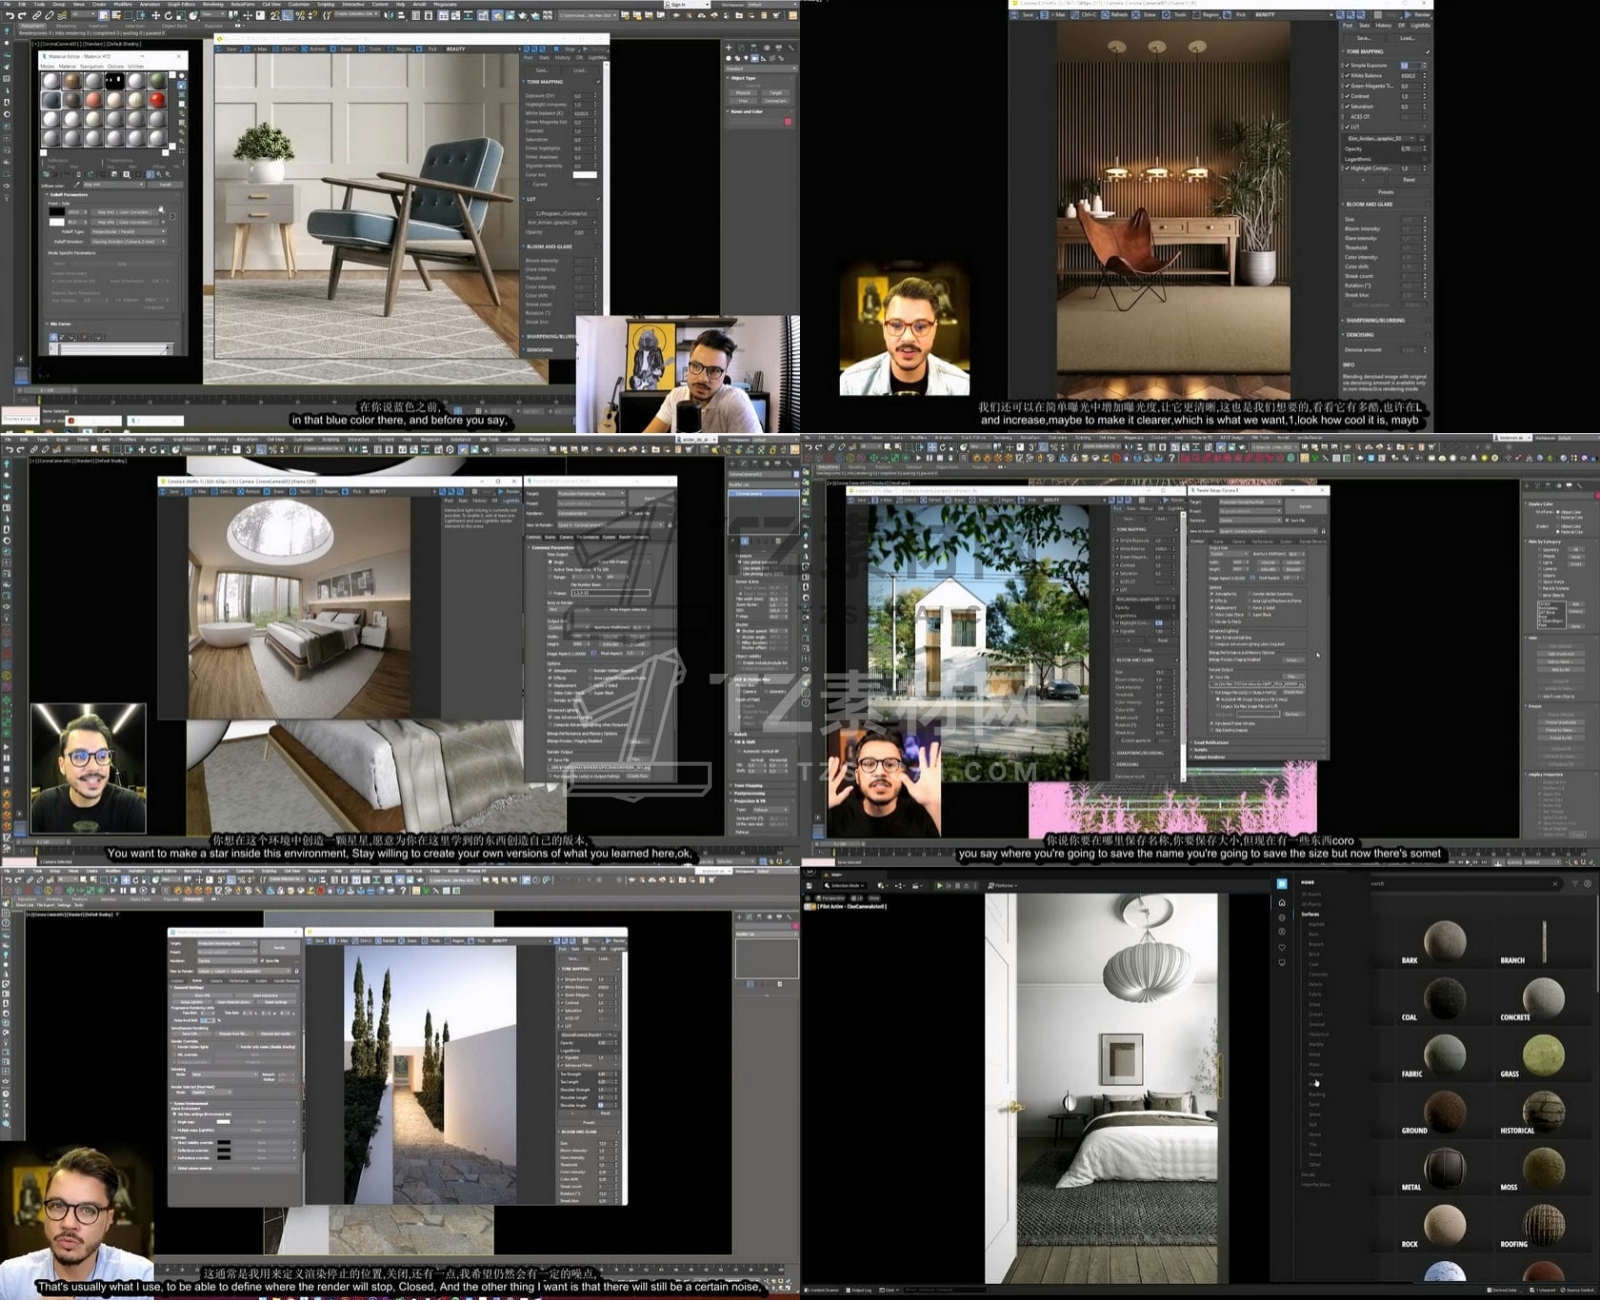Toggle Contrast checkbox beside the leather chair render
Screen dimensions: 1600x1300
coord(1347,96)
